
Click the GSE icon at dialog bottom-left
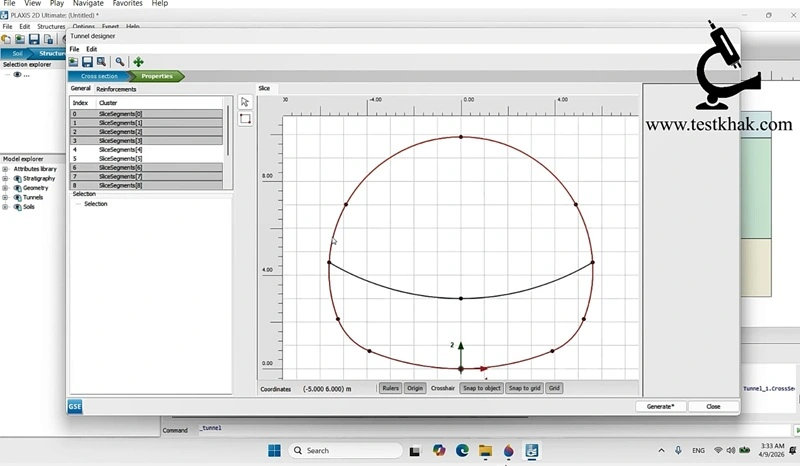point(74,406)
